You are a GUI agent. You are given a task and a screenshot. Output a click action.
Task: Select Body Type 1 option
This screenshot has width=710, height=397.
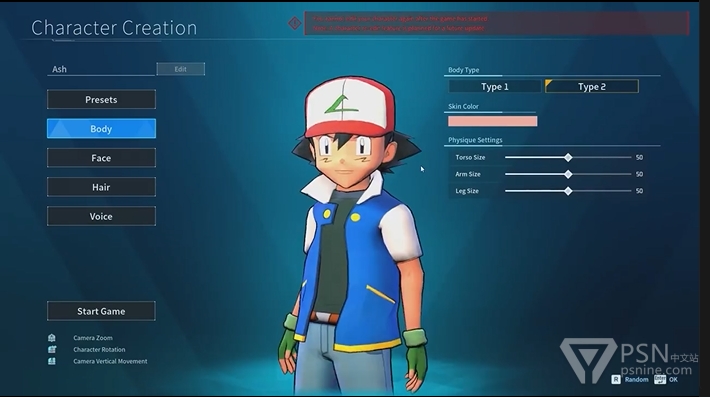coord(494,86)
